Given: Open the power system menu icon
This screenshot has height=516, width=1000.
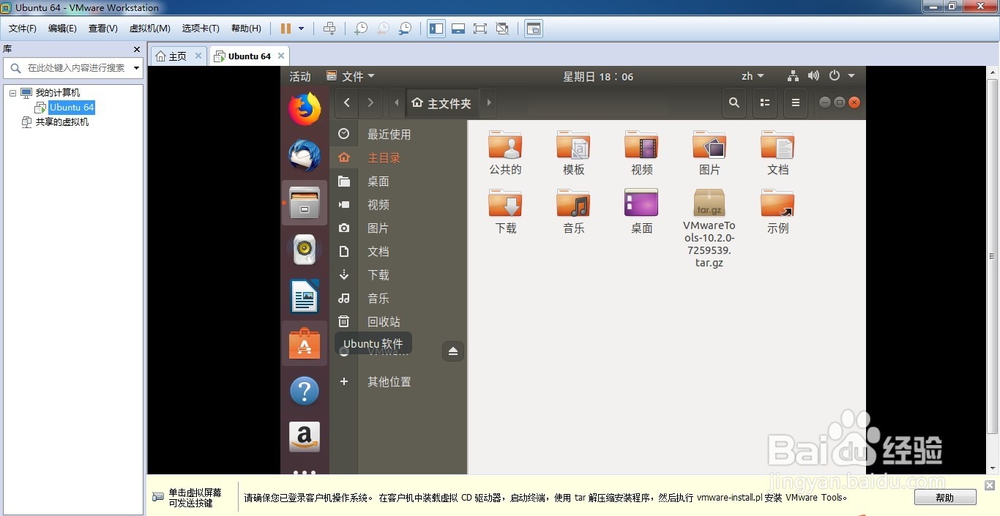Looking at the screenshot, I should tap(834, 76).
